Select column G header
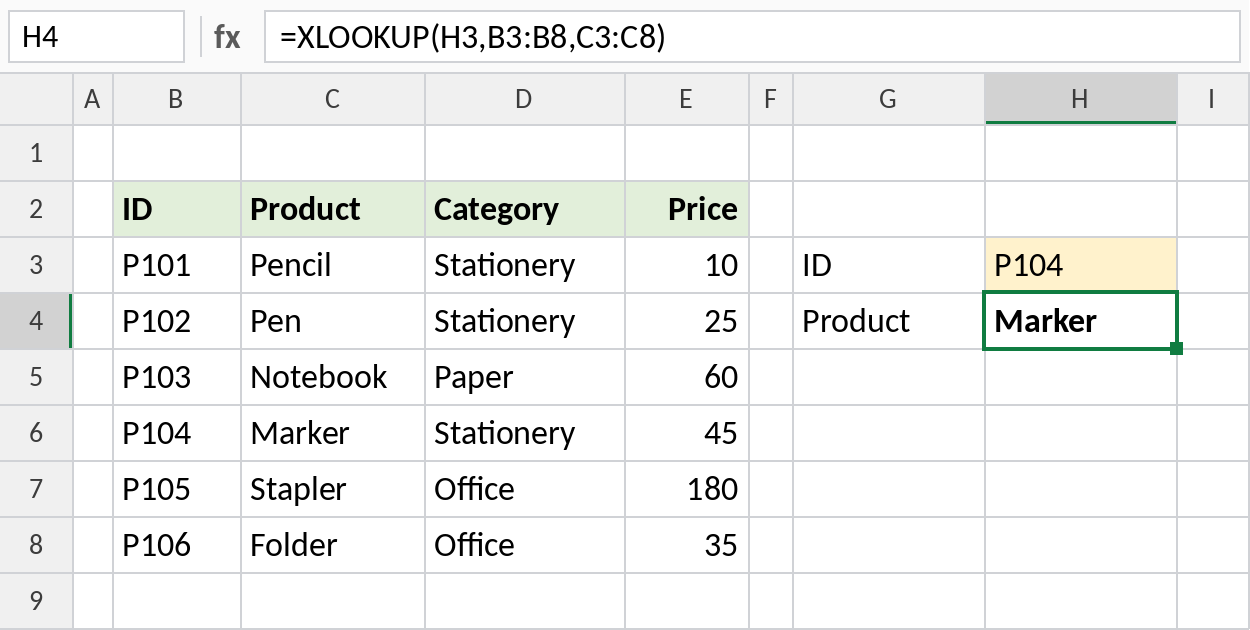This screenshot has width=1250, height=630. point(888,99)
